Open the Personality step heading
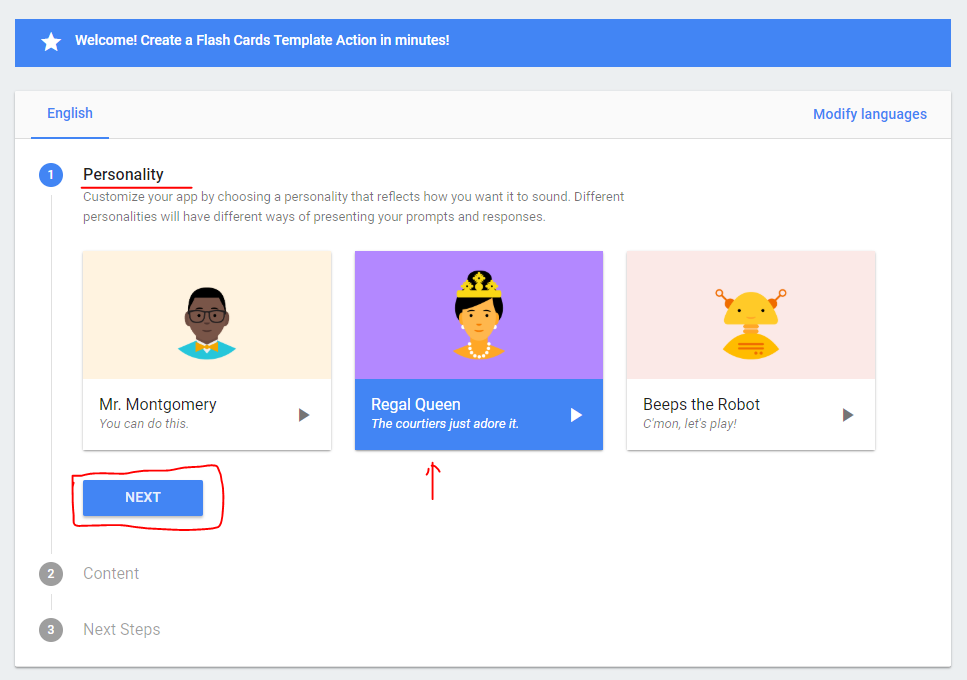This screenshot has height=680, width=967. point(123,174)
